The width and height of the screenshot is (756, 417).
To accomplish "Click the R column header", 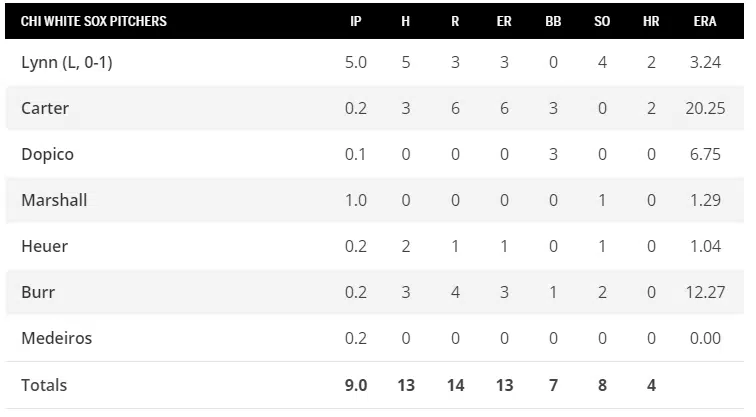I will click(x=455, y=21).
